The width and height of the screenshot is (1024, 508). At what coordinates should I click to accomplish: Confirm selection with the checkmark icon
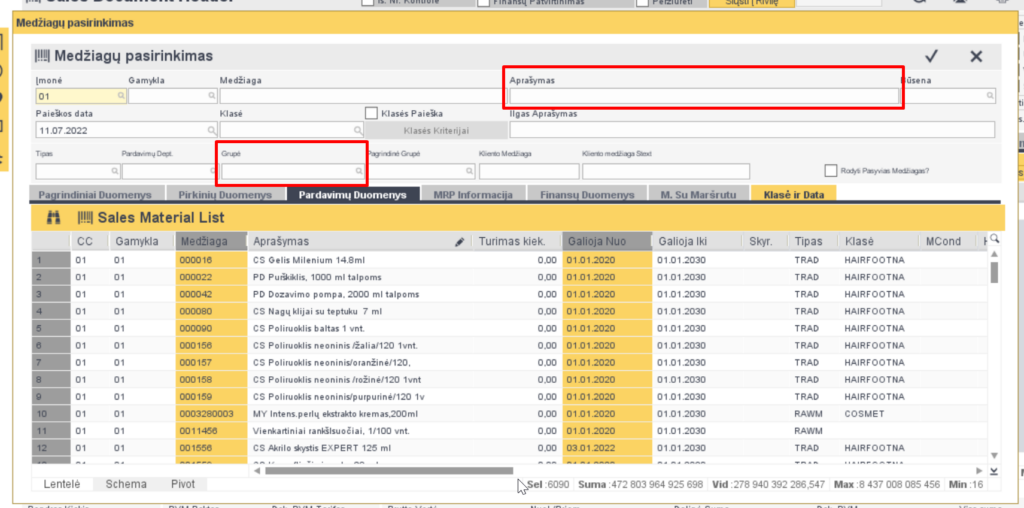point(932,57)
